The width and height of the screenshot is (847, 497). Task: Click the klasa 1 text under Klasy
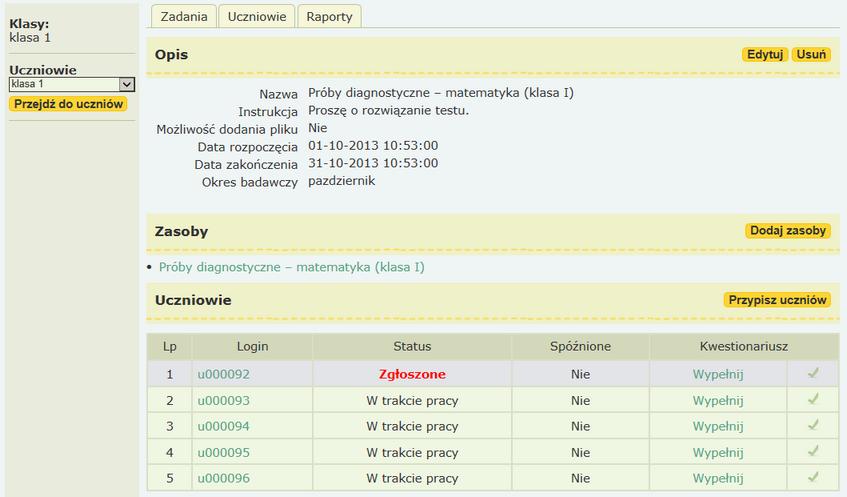[30, 38]
